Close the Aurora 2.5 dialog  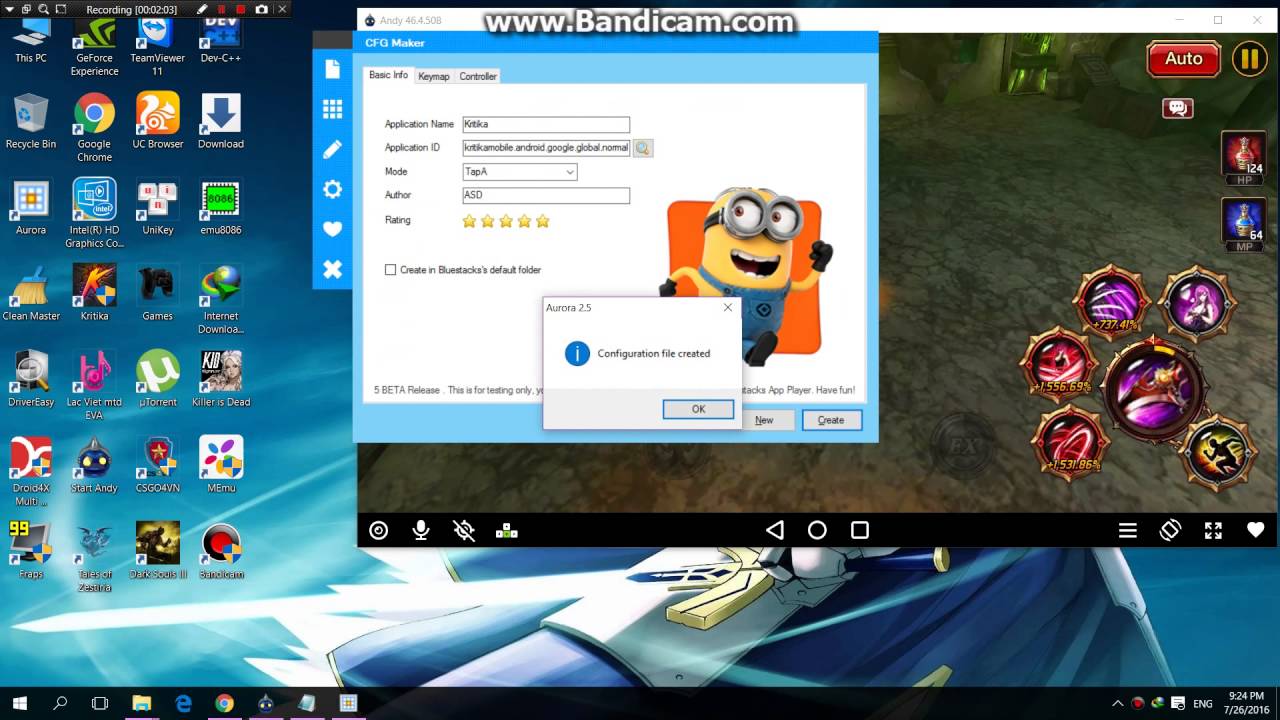tap(728, 307)
